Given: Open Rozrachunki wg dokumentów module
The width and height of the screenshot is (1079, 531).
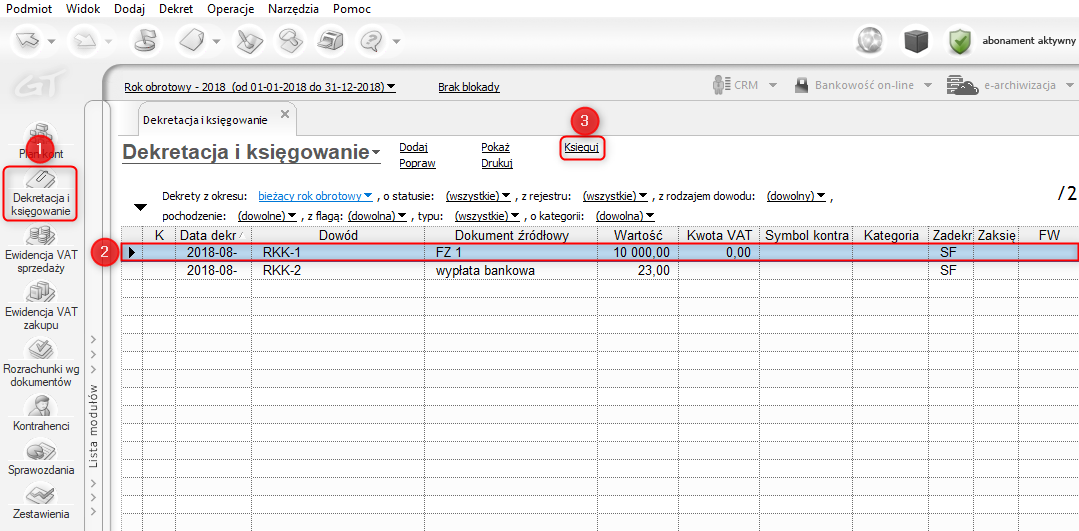Looking at the screenshot, I should [41, 362].
